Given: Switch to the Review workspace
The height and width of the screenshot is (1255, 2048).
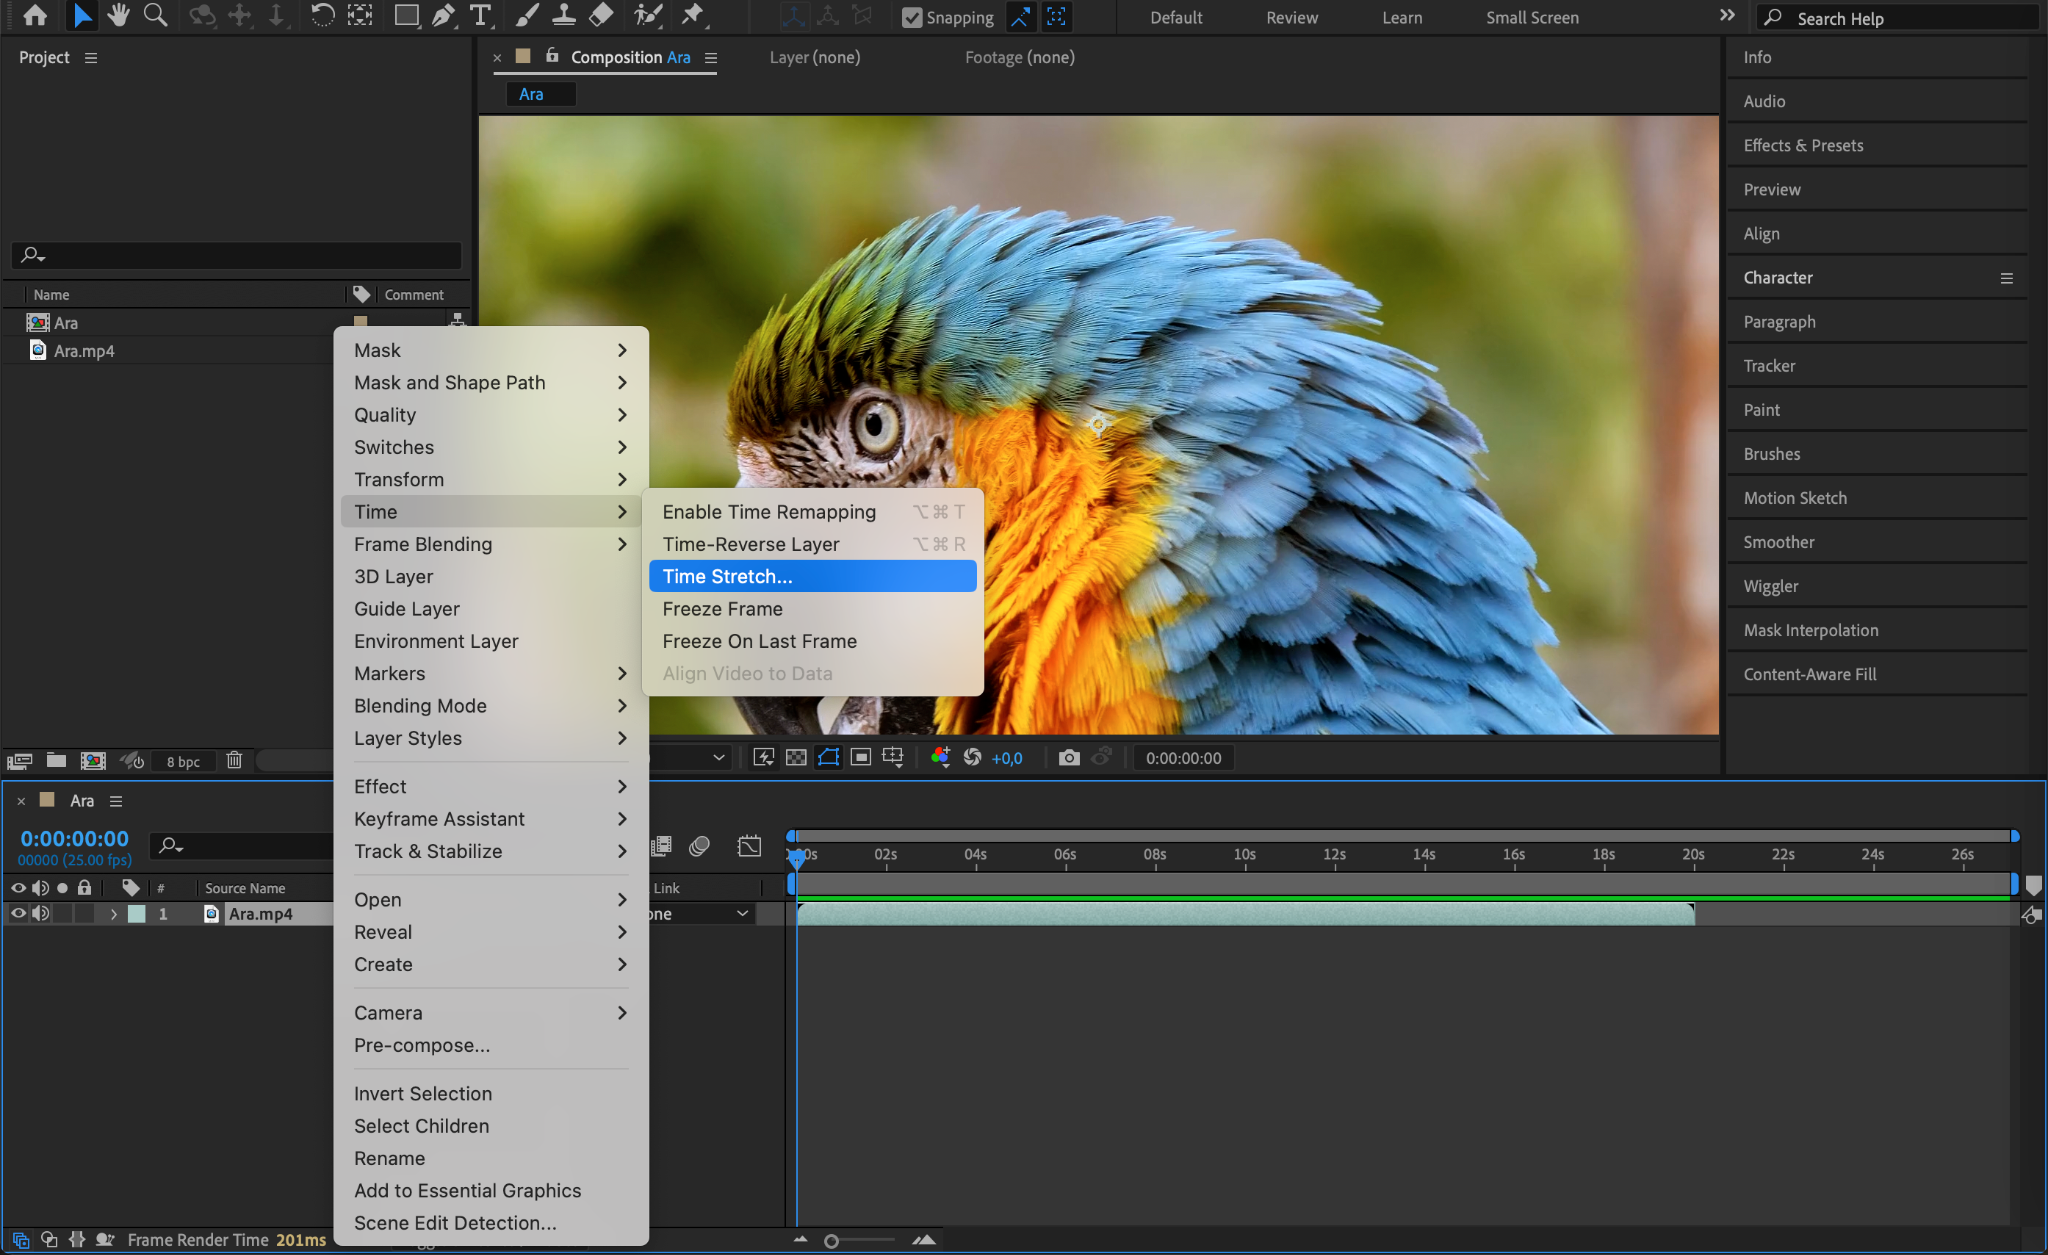Looking at the screenshot, I should [x=1292, y=18].
